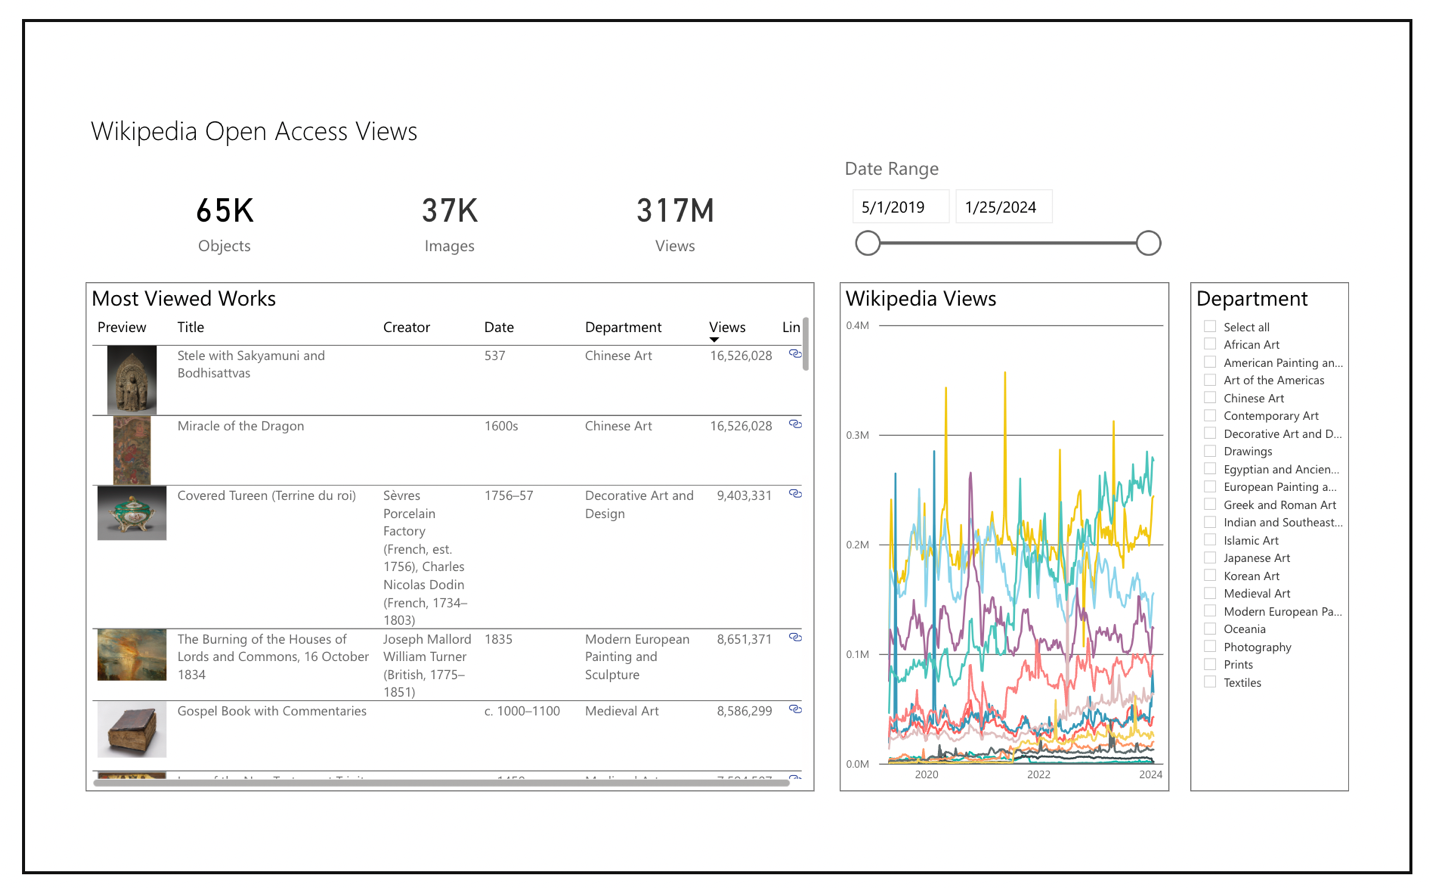Tick Decorative Art and Design checkbox
The height and width of the screenshot is (888, 1430).
tap(1210, 433)
